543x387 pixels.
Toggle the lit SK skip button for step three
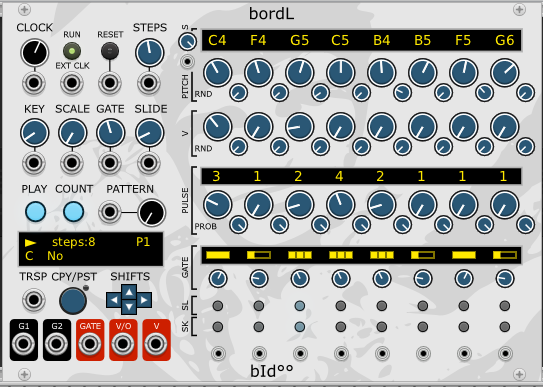click(x=300, y=327)
